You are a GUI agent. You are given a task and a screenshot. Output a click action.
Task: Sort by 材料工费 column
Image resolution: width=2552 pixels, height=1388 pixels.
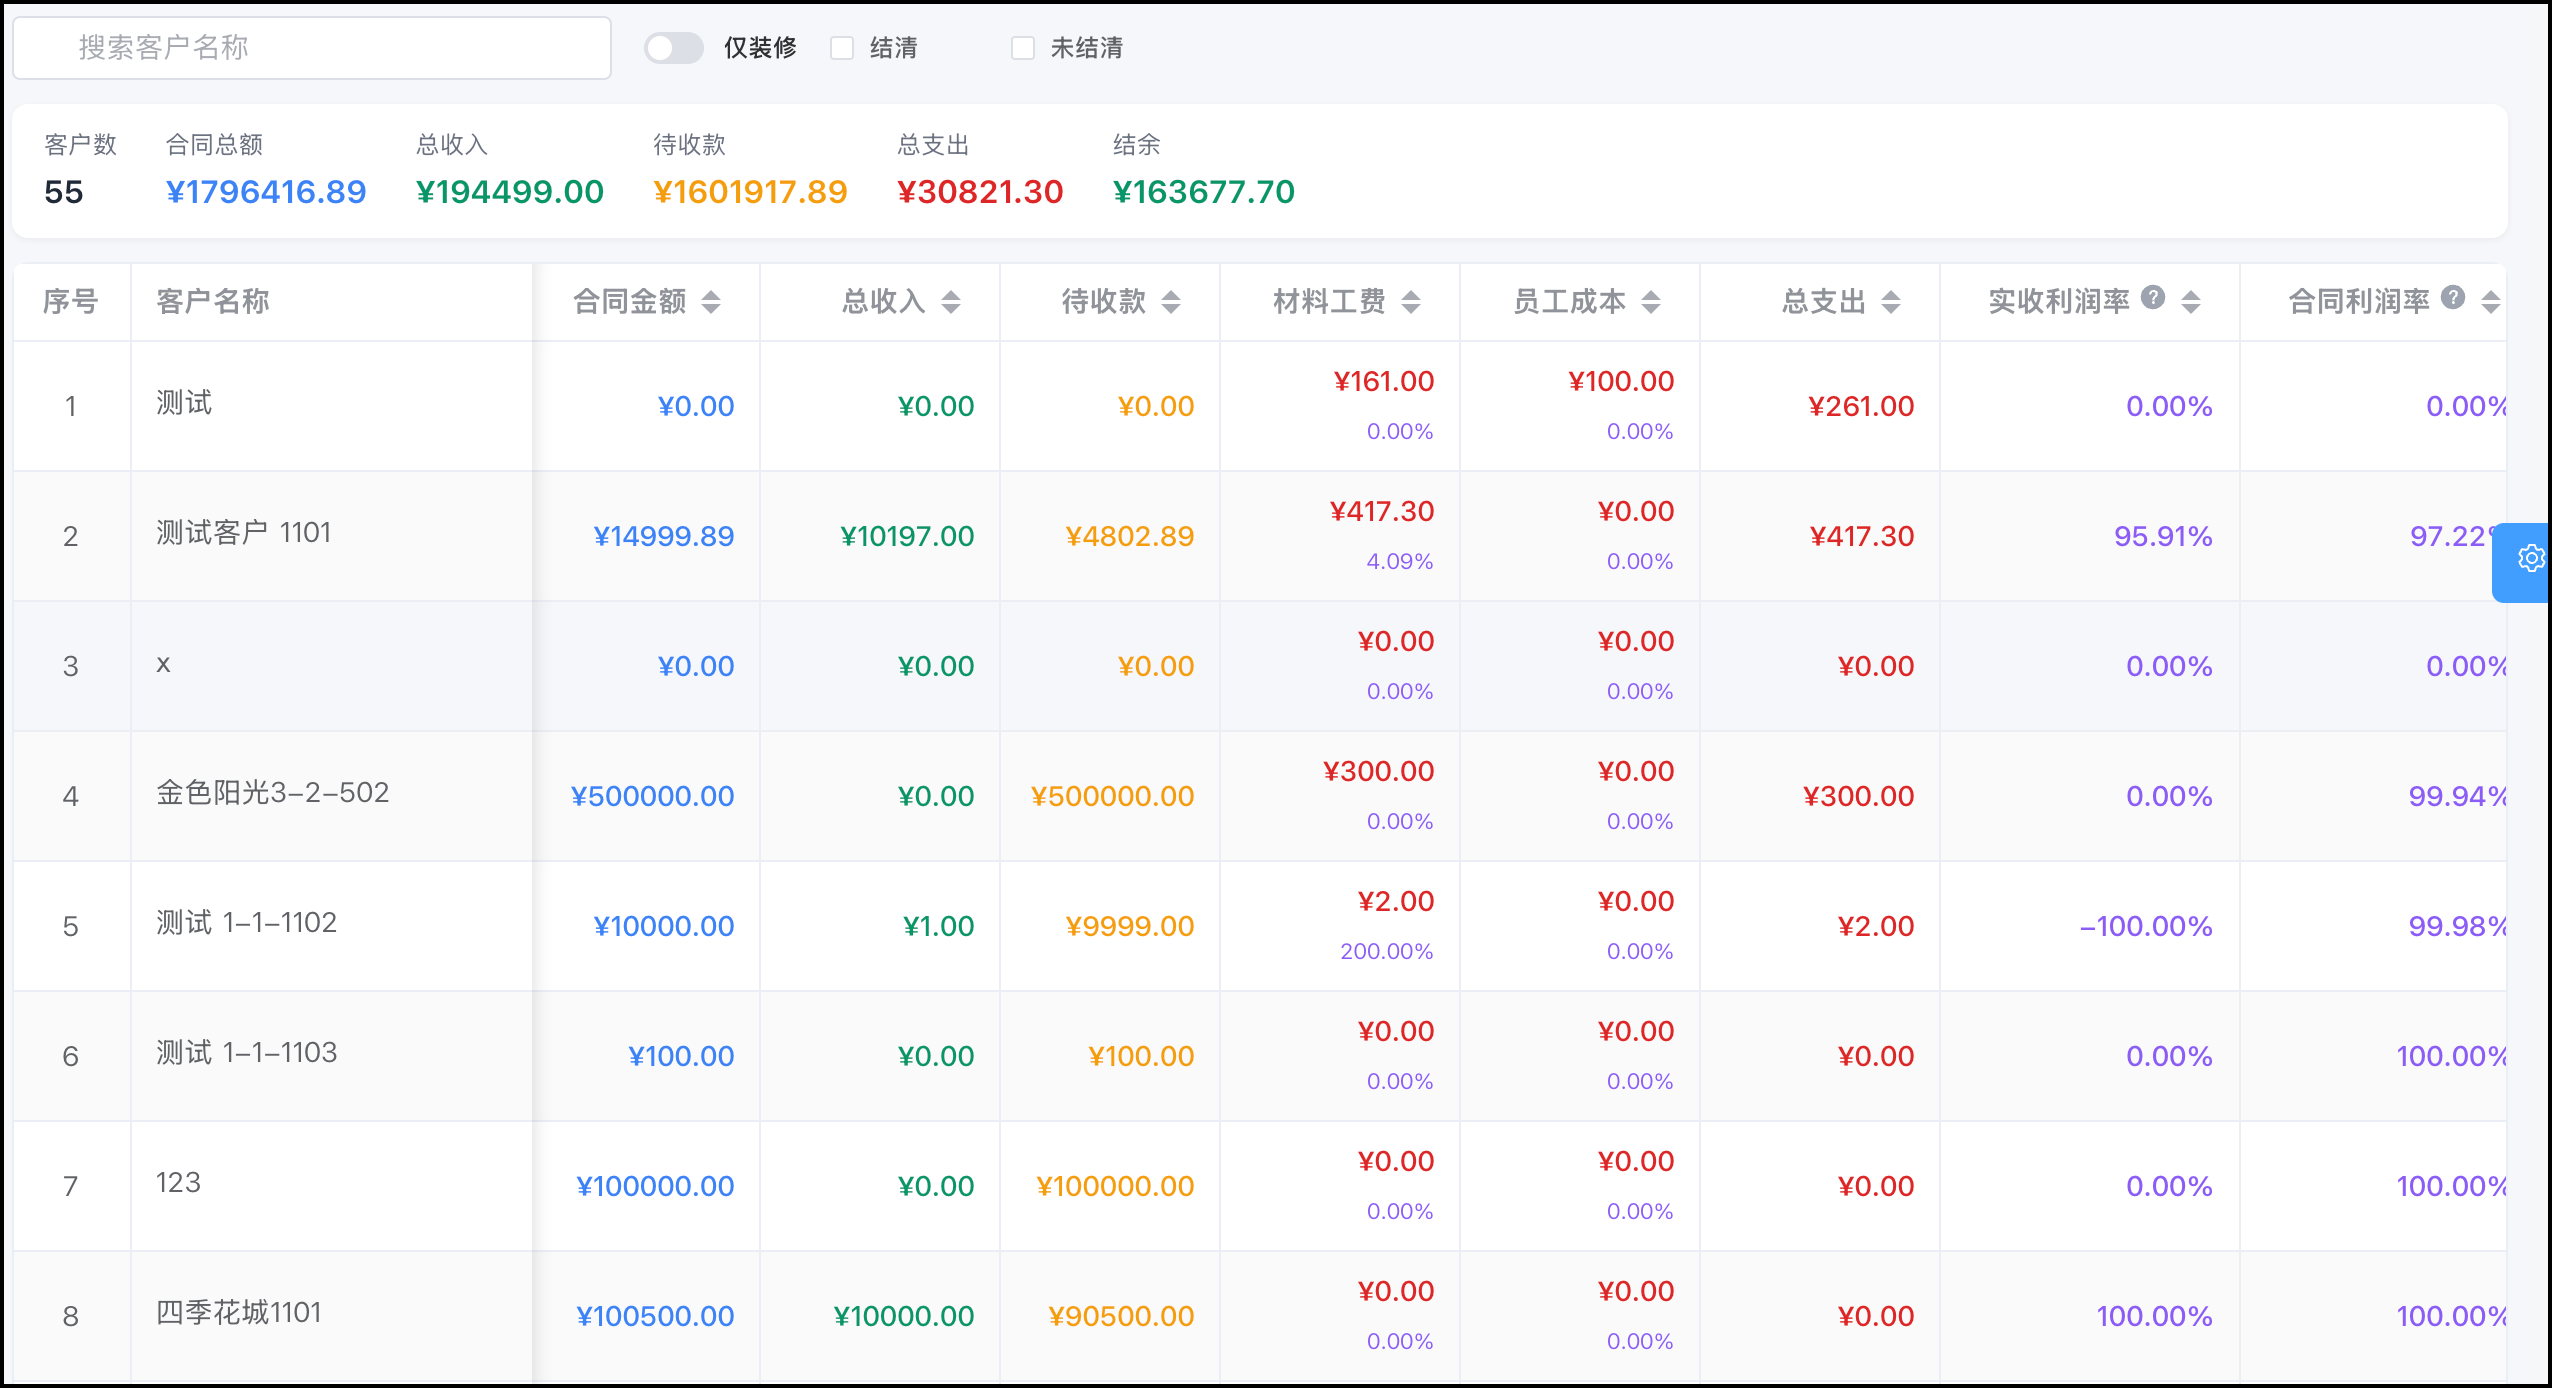tap(1411, 302)
